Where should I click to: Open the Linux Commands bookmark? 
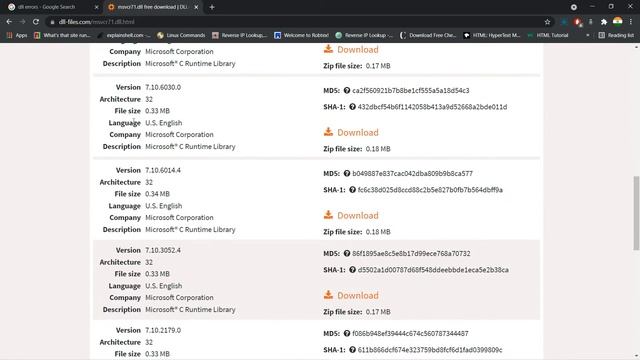tap(181, 36)
